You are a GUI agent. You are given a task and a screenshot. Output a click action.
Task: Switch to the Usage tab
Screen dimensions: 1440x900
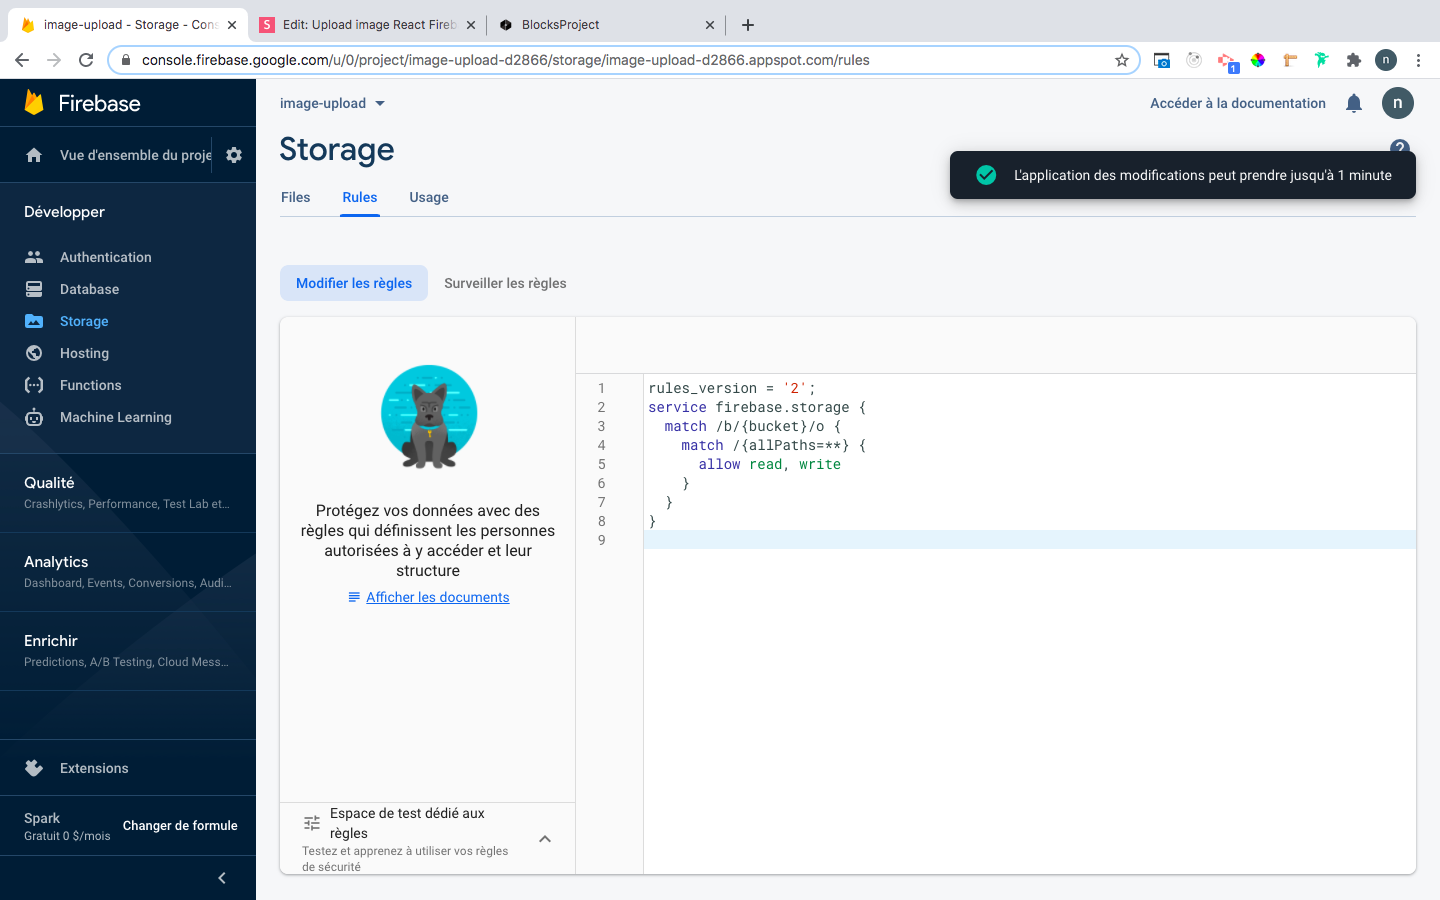tap(429, 197)
